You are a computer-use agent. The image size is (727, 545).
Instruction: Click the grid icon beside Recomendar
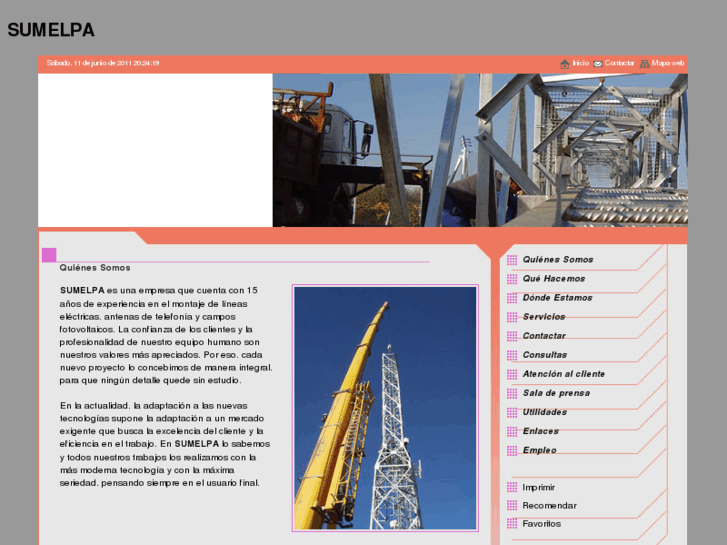512,505
